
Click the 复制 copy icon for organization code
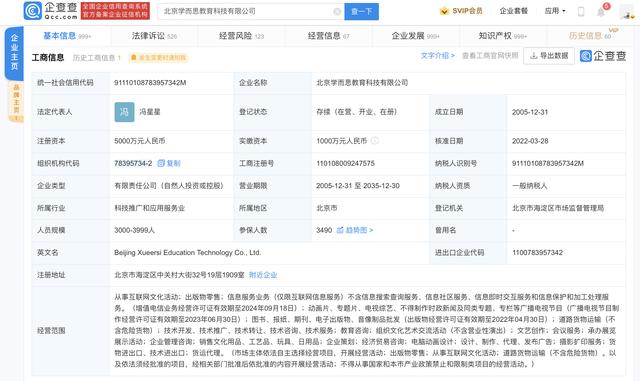click(169, 163)
